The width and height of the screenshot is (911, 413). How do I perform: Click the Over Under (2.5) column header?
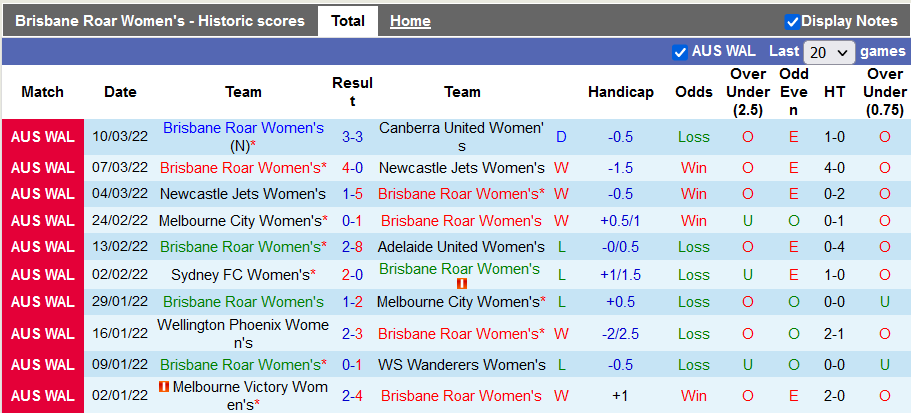point(748,92)
